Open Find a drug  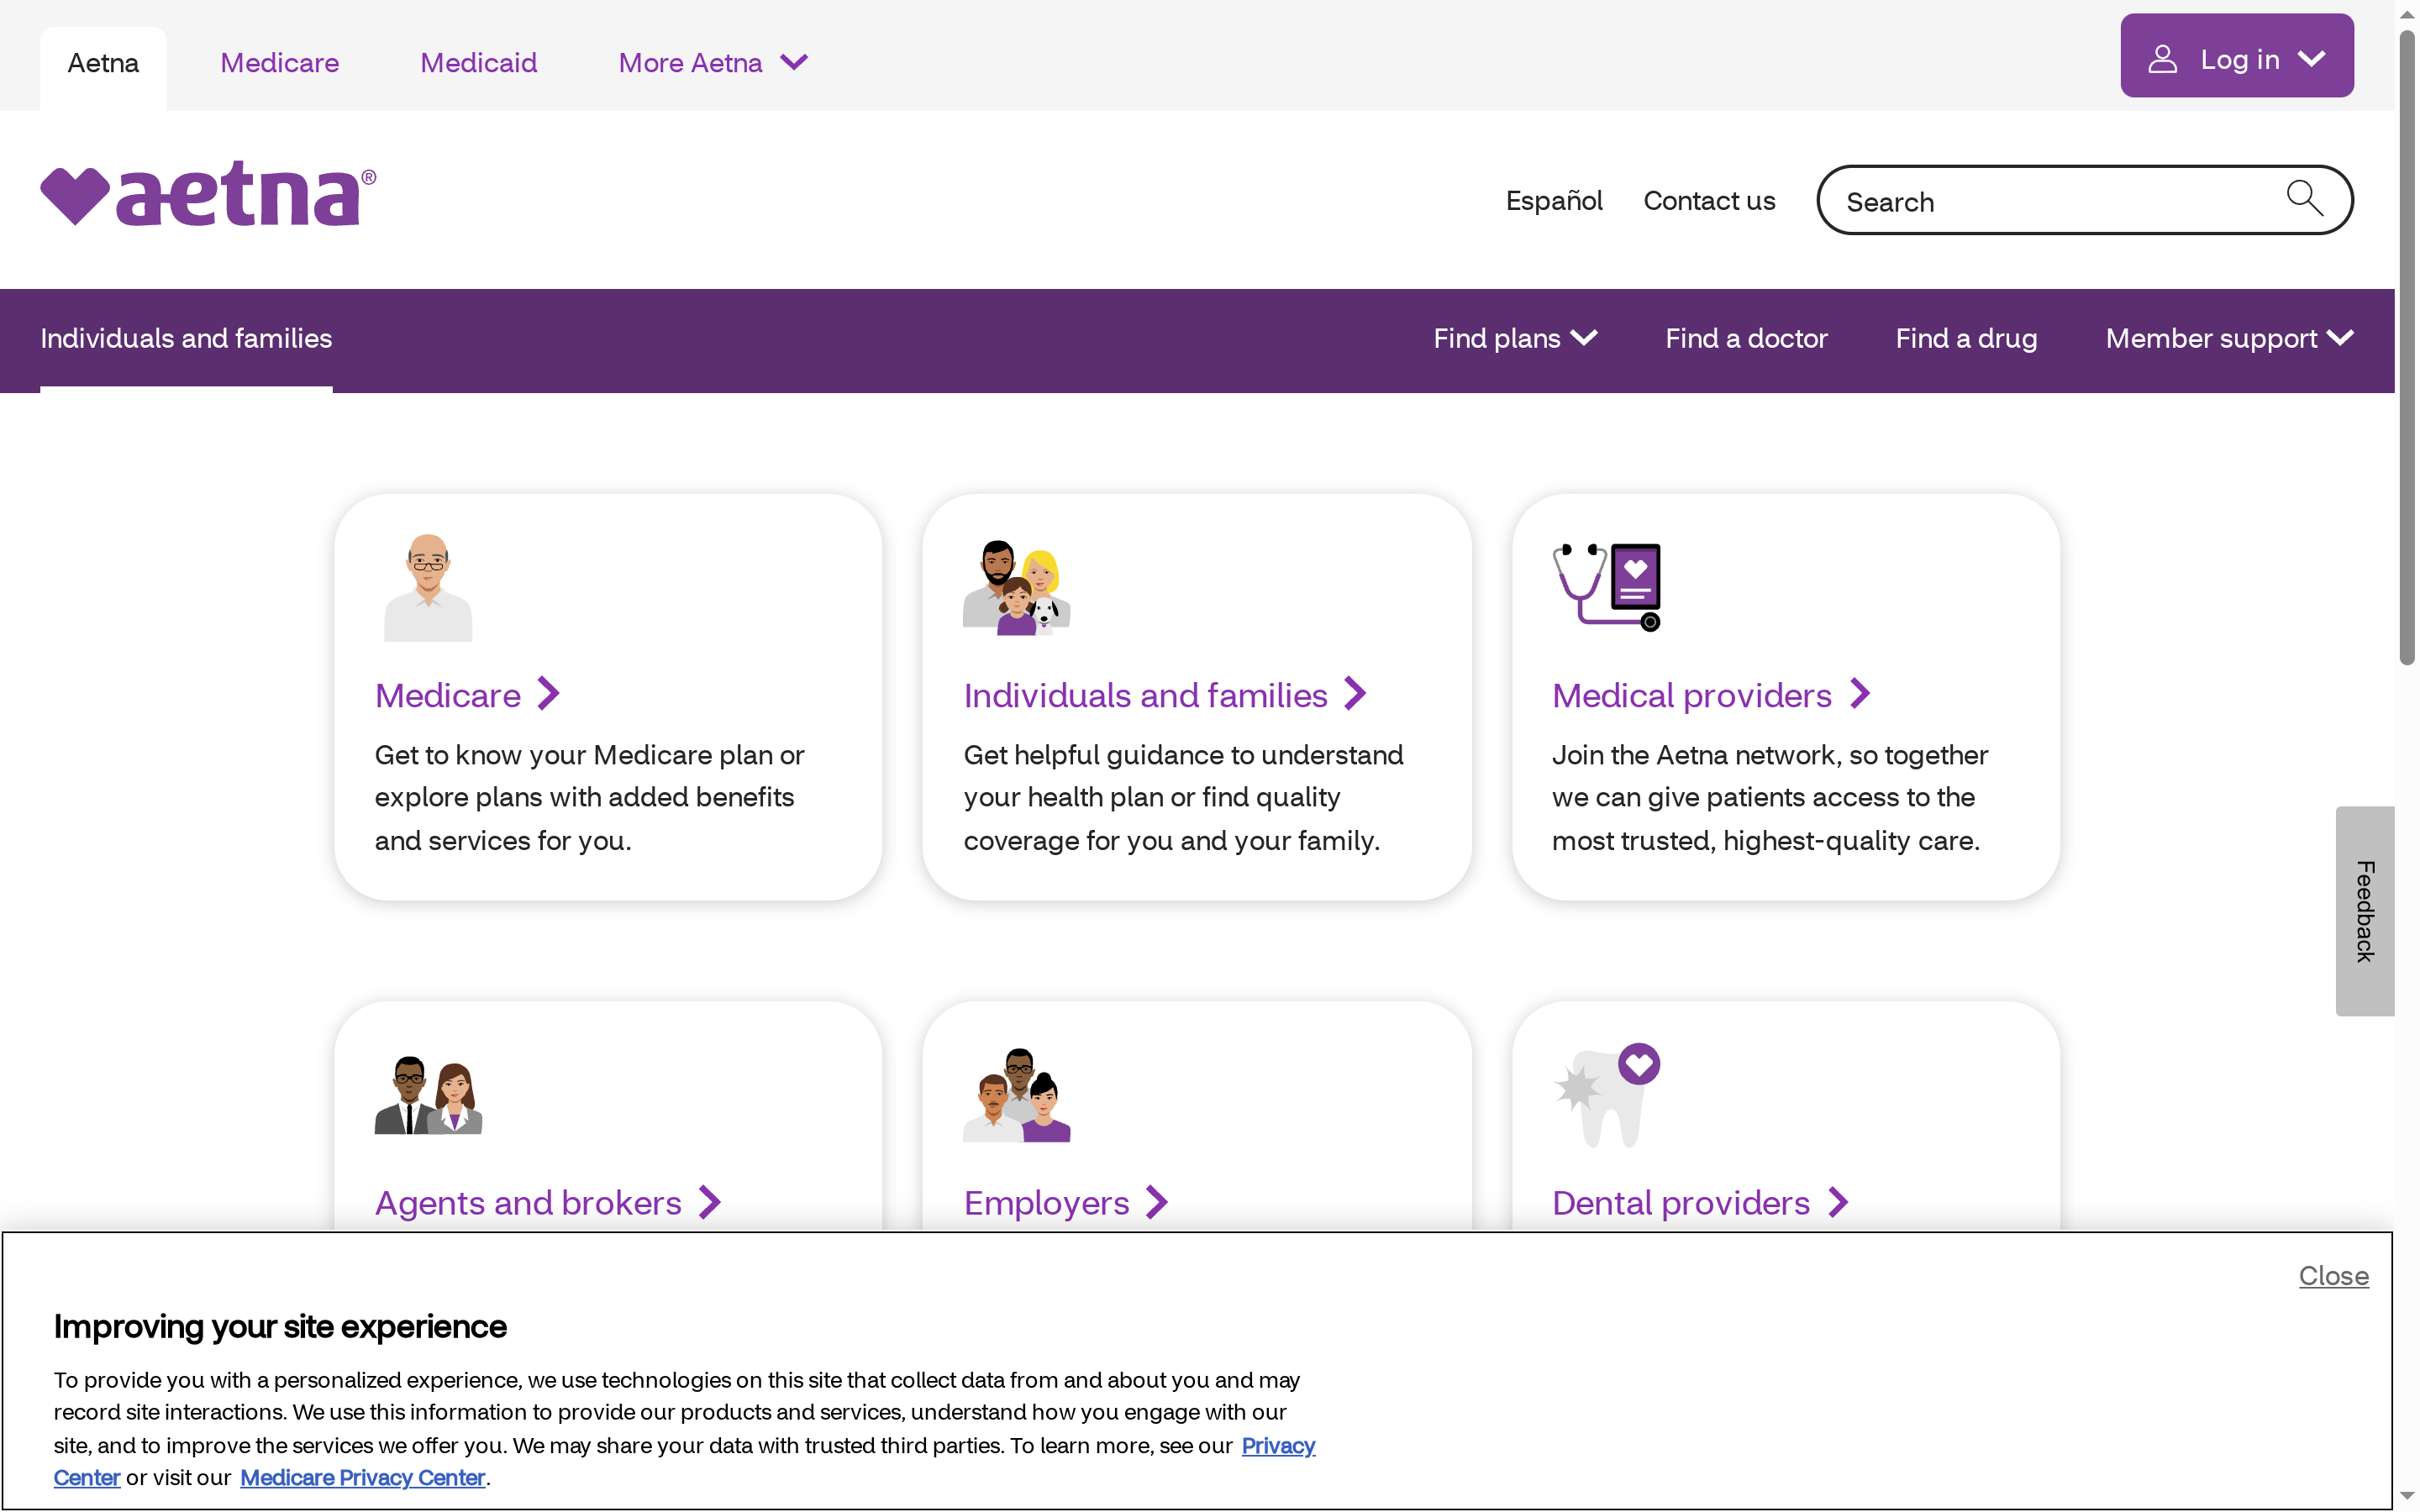(1966, 338)
